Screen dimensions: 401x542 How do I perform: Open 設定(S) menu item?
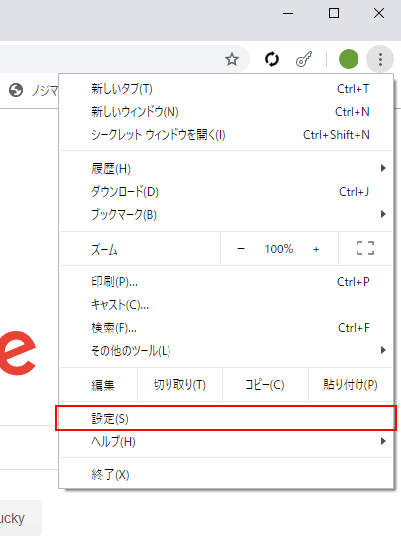coord(226,418)
